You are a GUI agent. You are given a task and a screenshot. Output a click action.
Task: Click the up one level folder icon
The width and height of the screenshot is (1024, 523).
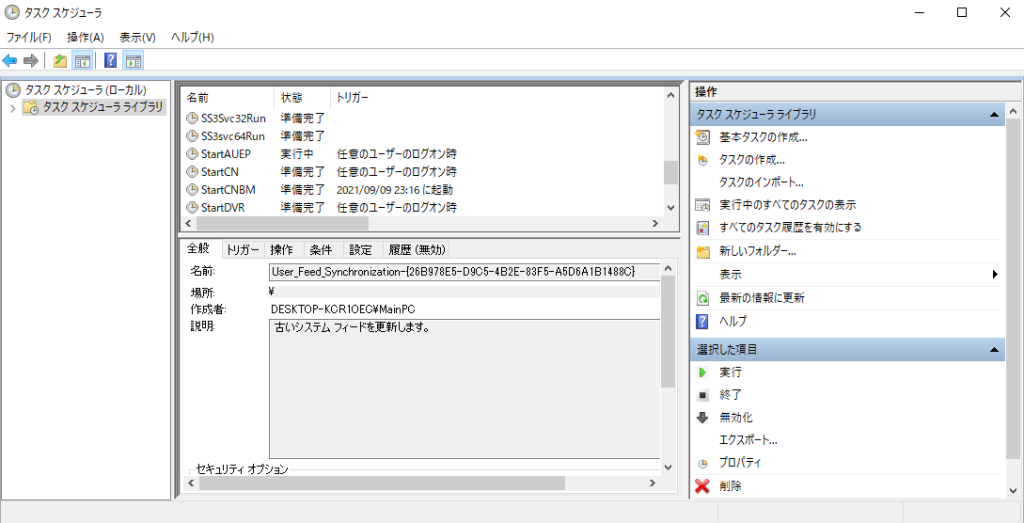pyautogui.click(x=60, y=61)
